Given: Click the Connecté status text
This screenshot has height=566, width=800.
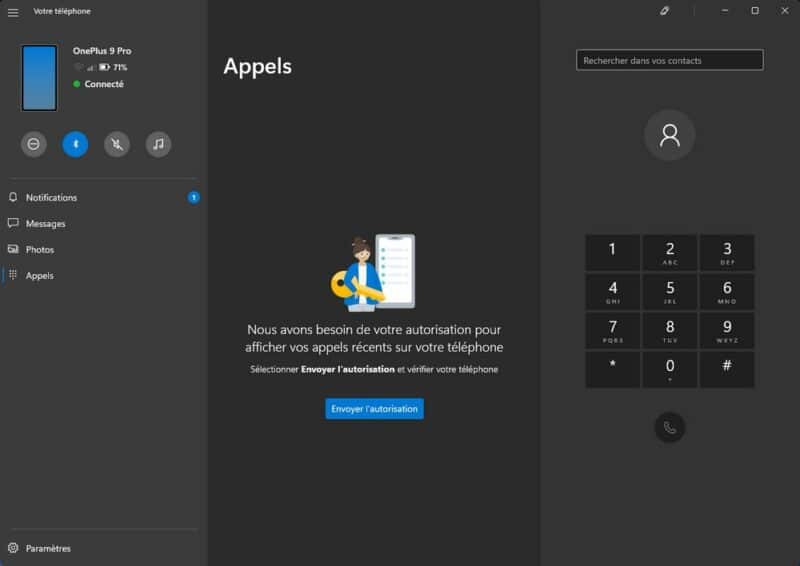Looking at the screenshot, I should coord(104,84).
